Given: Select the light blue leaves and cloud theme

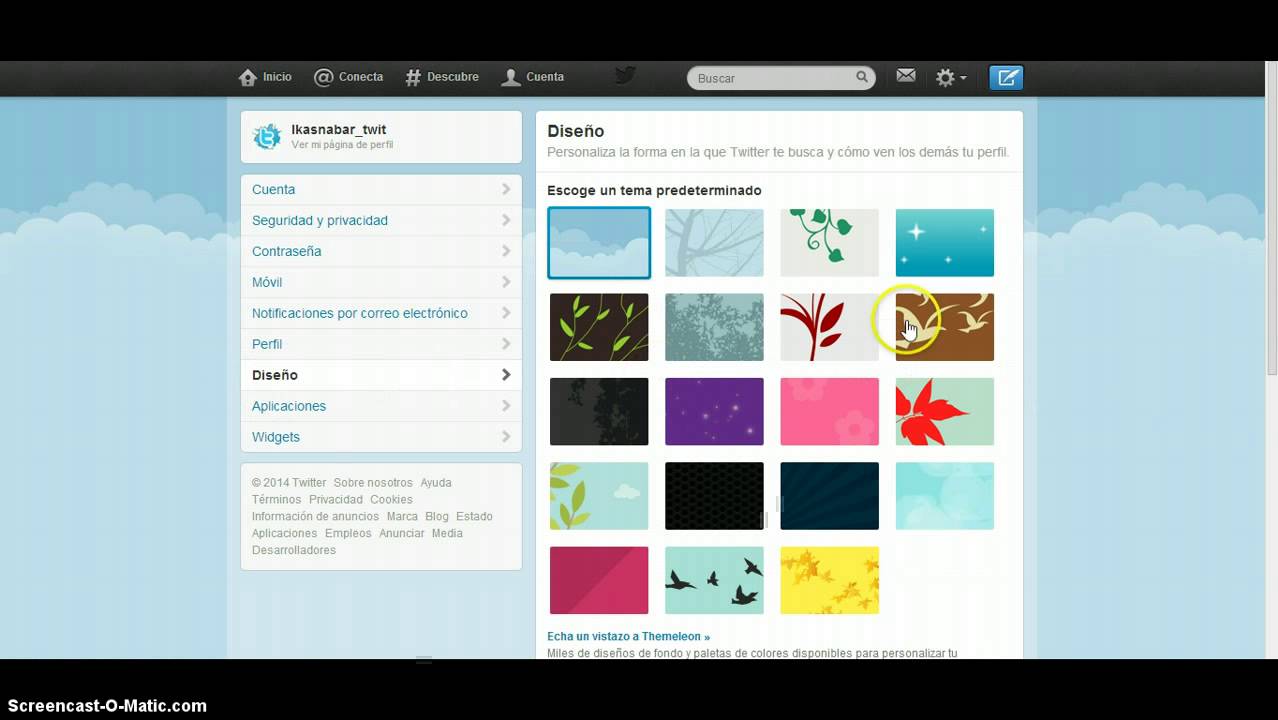Looking at the screenshot, I should (x=599, y=496).
